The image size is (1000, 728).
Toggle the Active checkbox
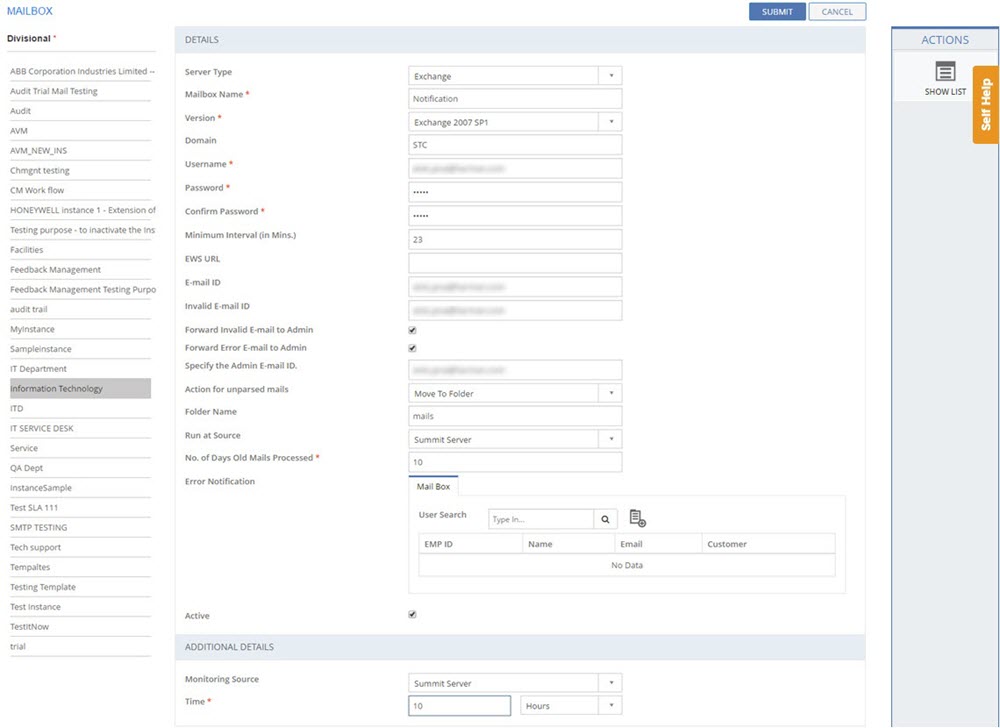click(412, 615)
